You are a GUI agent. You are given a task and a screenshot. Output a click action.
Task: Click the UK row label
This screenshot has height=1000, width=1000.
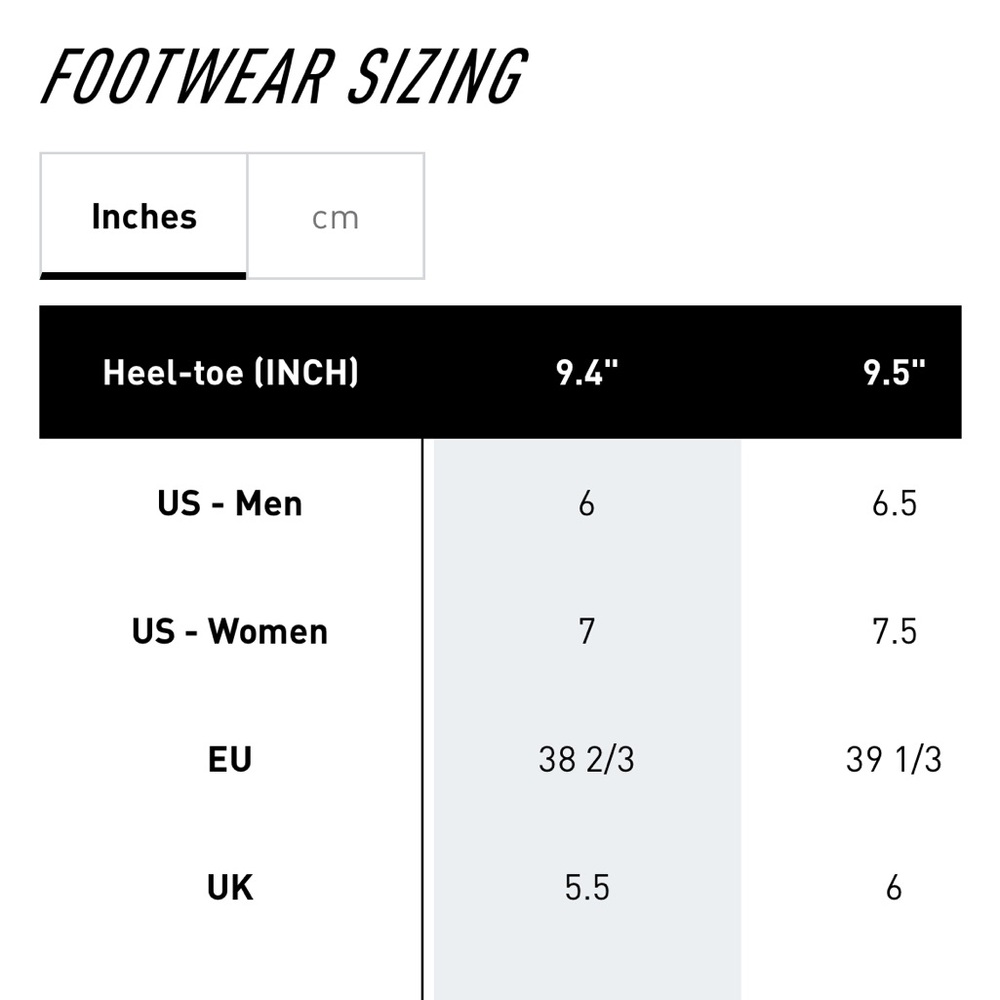(x=230, y=887)
